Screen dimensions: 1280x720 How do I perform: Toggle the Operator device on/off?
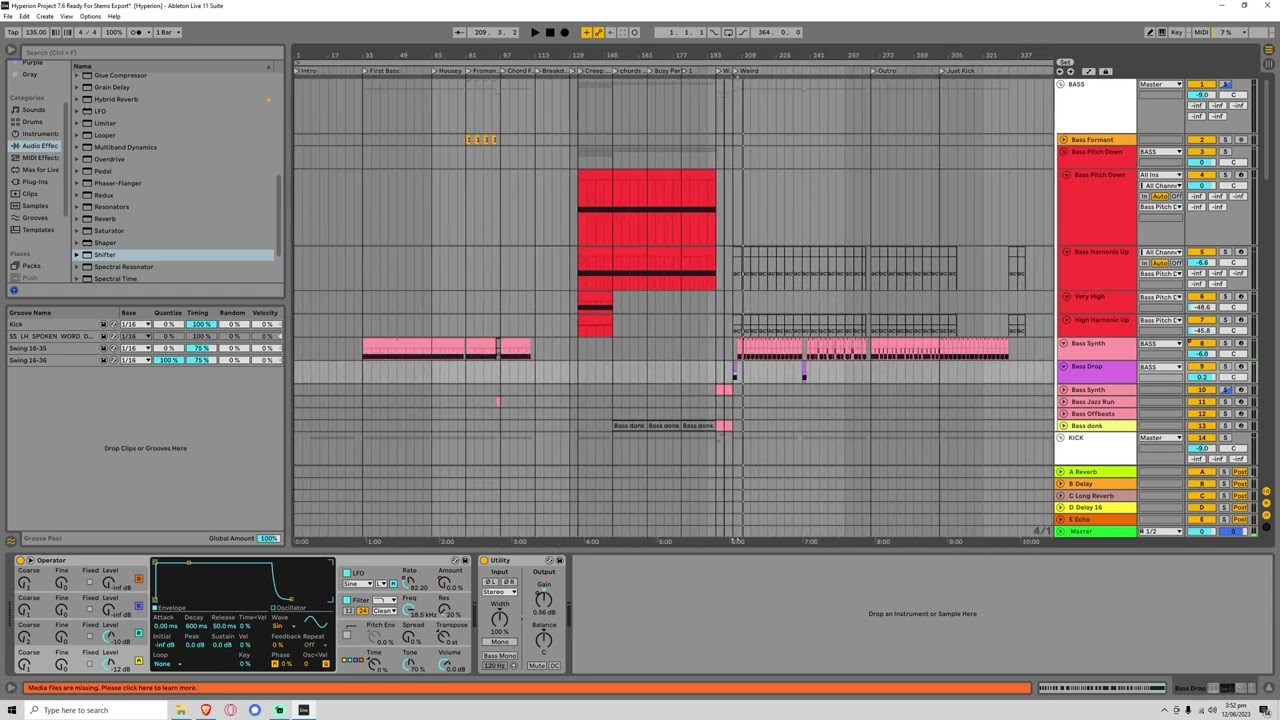20,560
